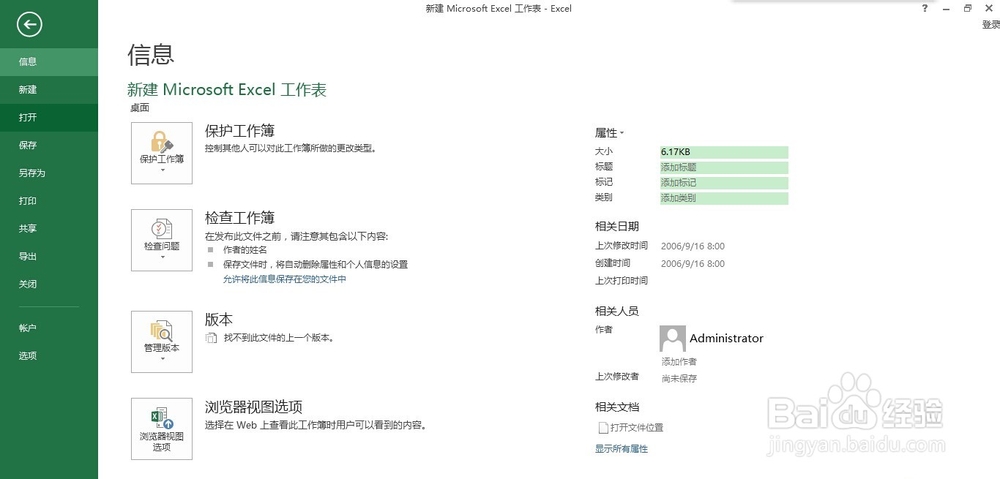Click the 尚未保存 last modified by value
Screen dimensions: 1000x479
pyautogui.click(x=679, y=378)
